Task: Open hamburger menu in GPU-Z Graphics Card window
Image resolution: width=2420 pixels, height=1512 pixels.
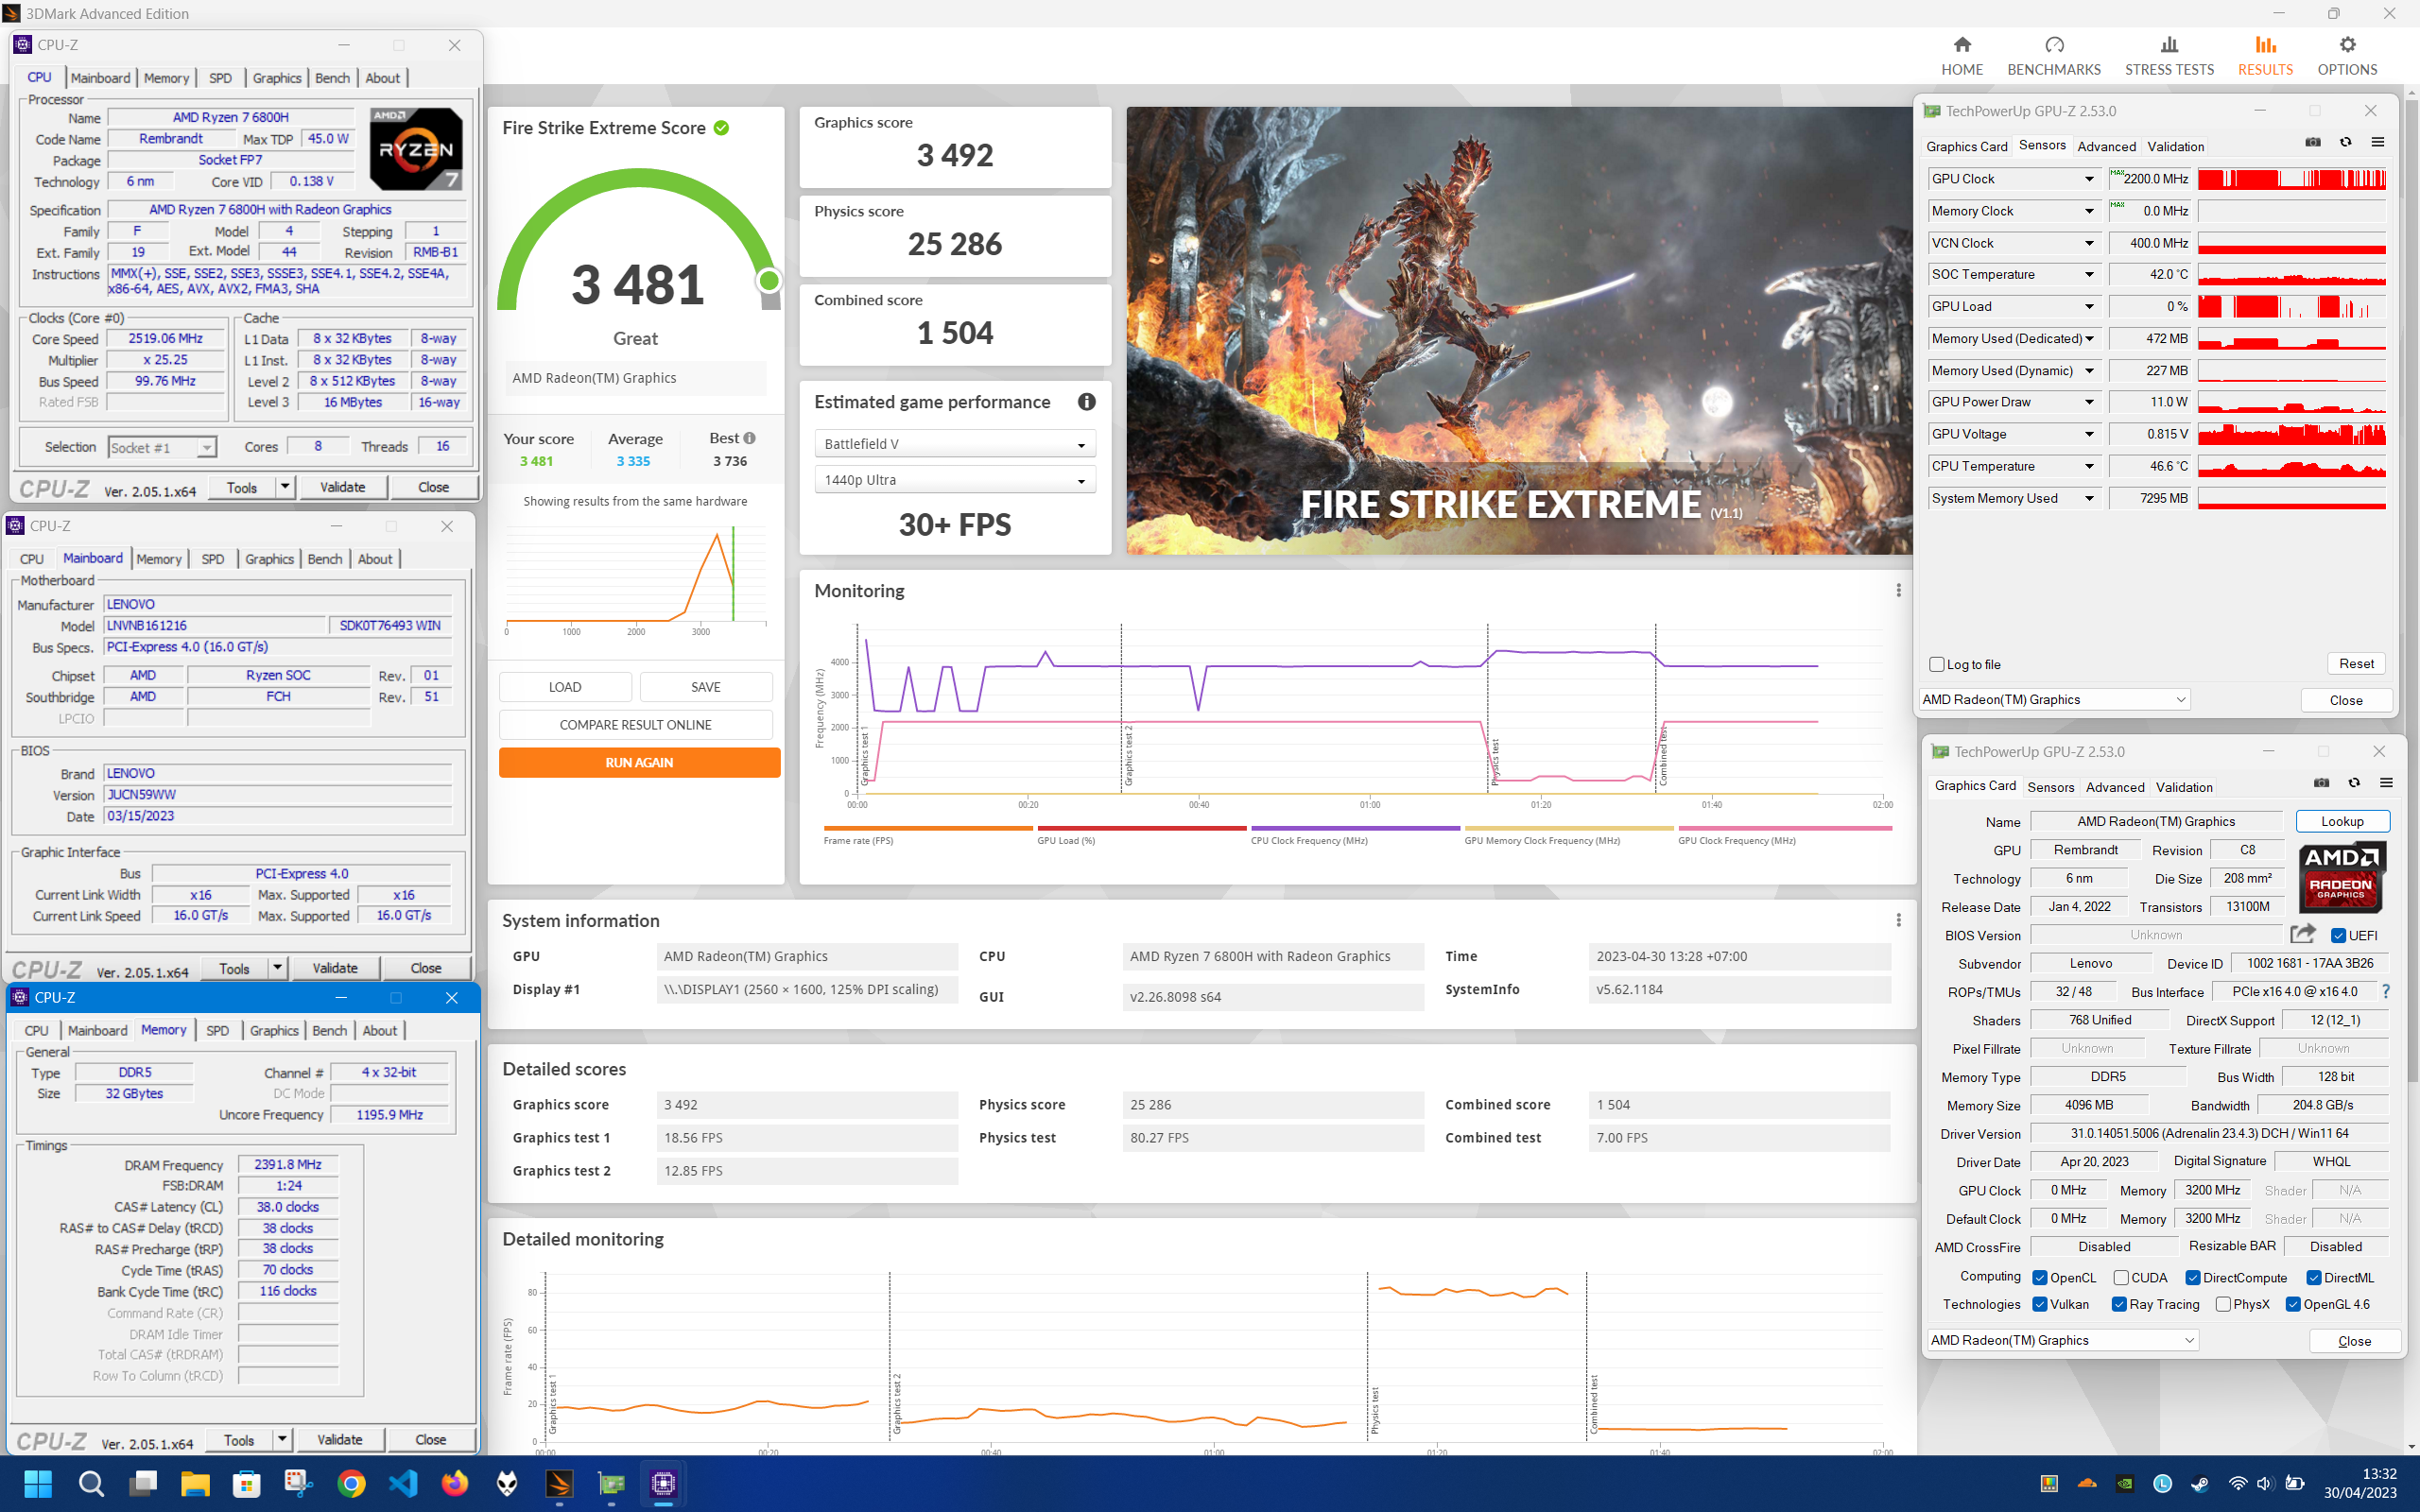Action: pyautogui.click(x=2386, y=782)
